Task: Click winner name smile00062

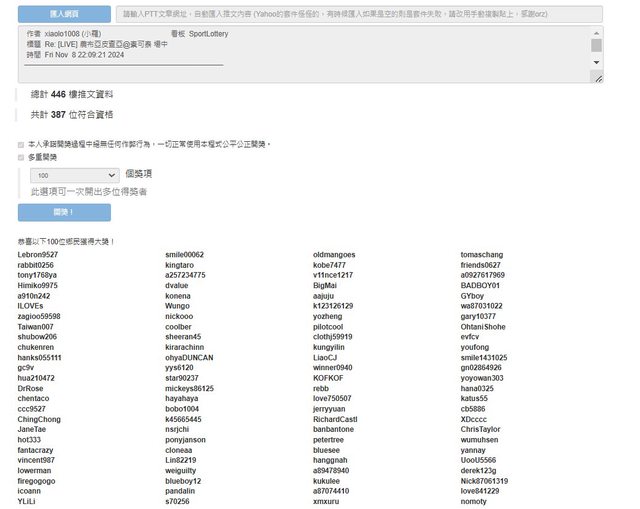Action: 184,255
